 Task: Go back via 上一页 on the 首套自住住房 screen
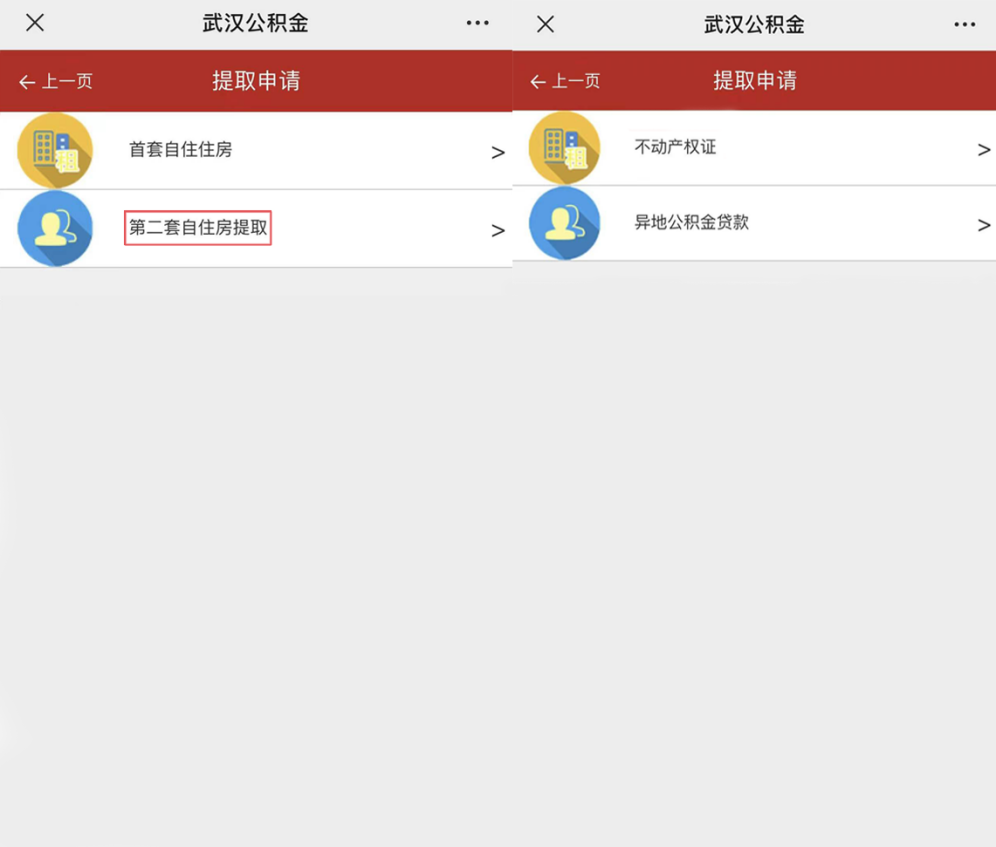coord(56,82)
